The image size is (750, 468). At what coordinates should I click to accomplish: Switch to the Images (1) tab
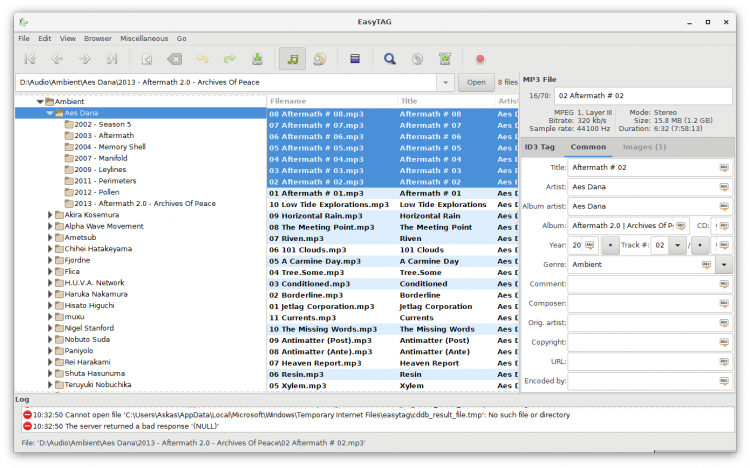click(x=644, y=147)
